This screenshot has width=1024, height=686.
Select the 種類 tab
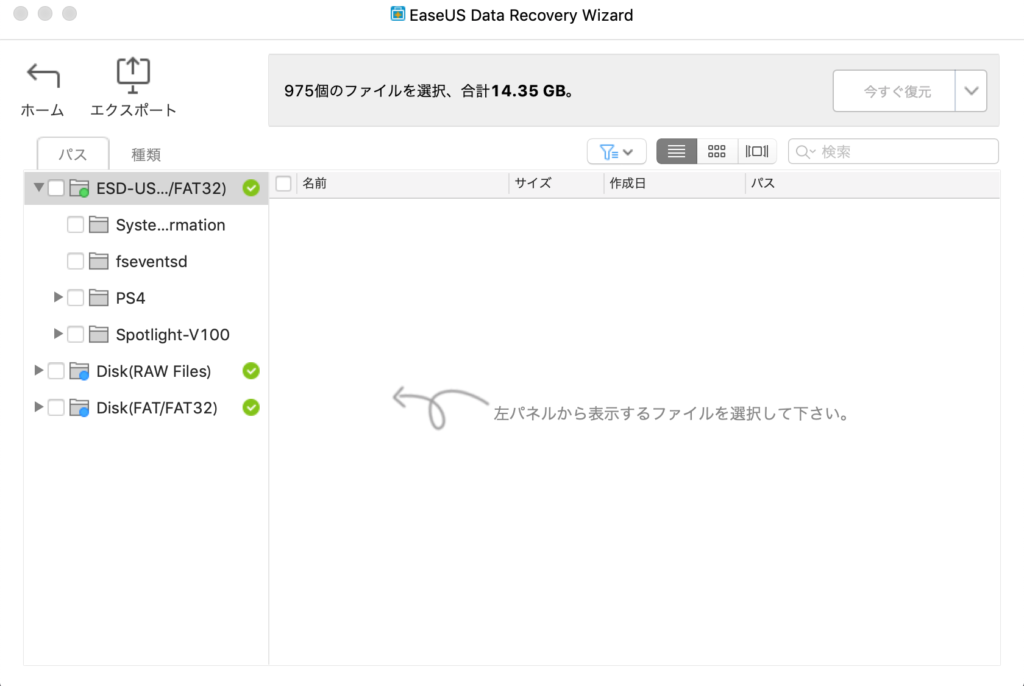click(x=146, y=154)
